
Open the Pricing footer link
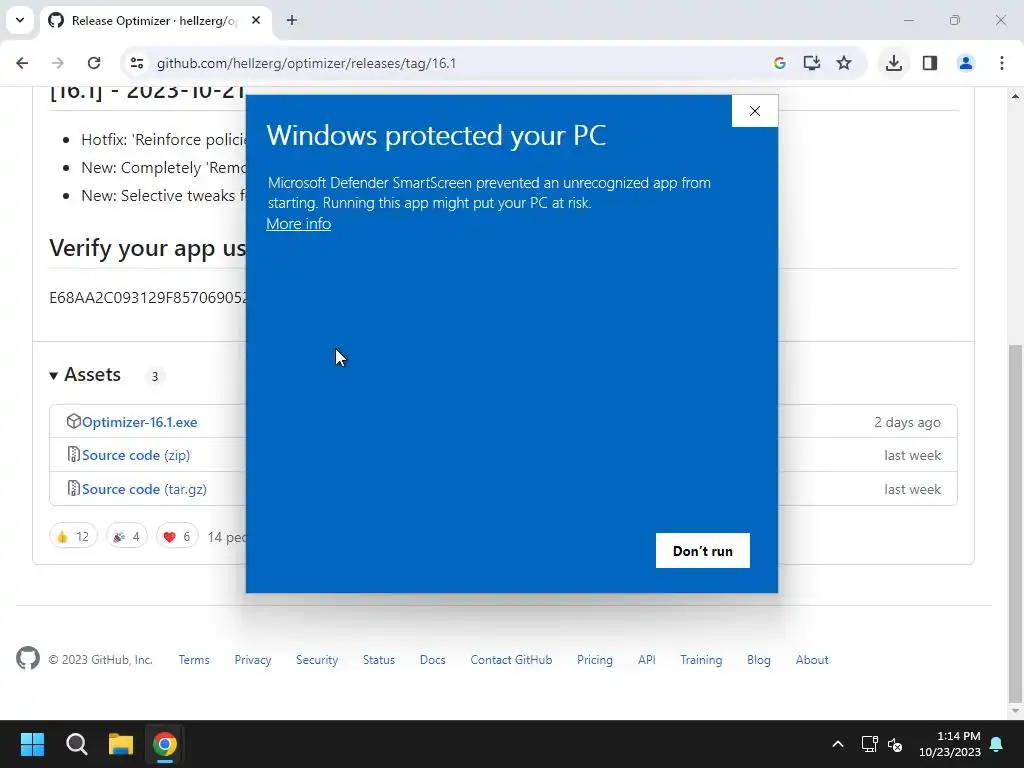pos(595,660)
